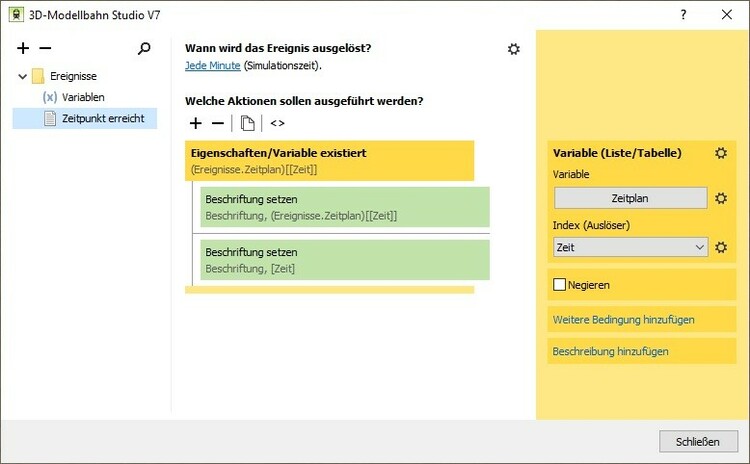Screen dimensions: 750x464
Task: Copy action using the clipboard icon
Action: tap(247, 123)
